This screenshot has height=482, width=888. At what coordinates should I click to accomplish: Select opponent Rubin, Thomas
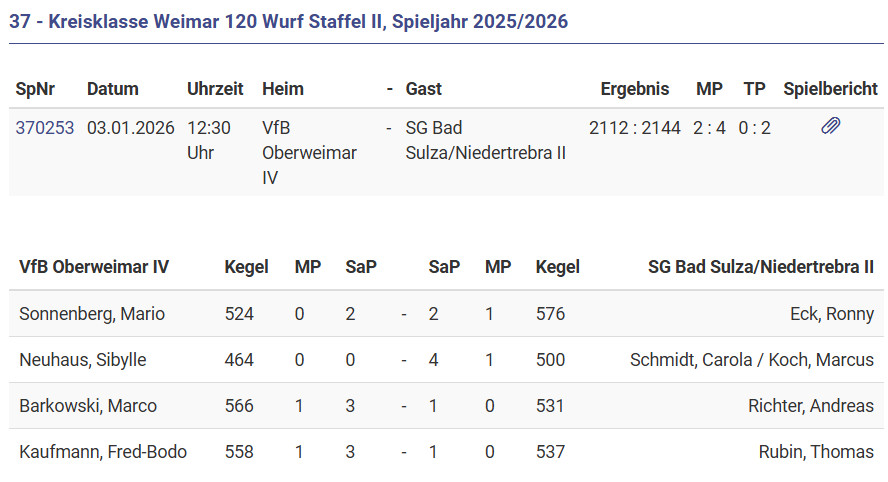tap(816, 452)
